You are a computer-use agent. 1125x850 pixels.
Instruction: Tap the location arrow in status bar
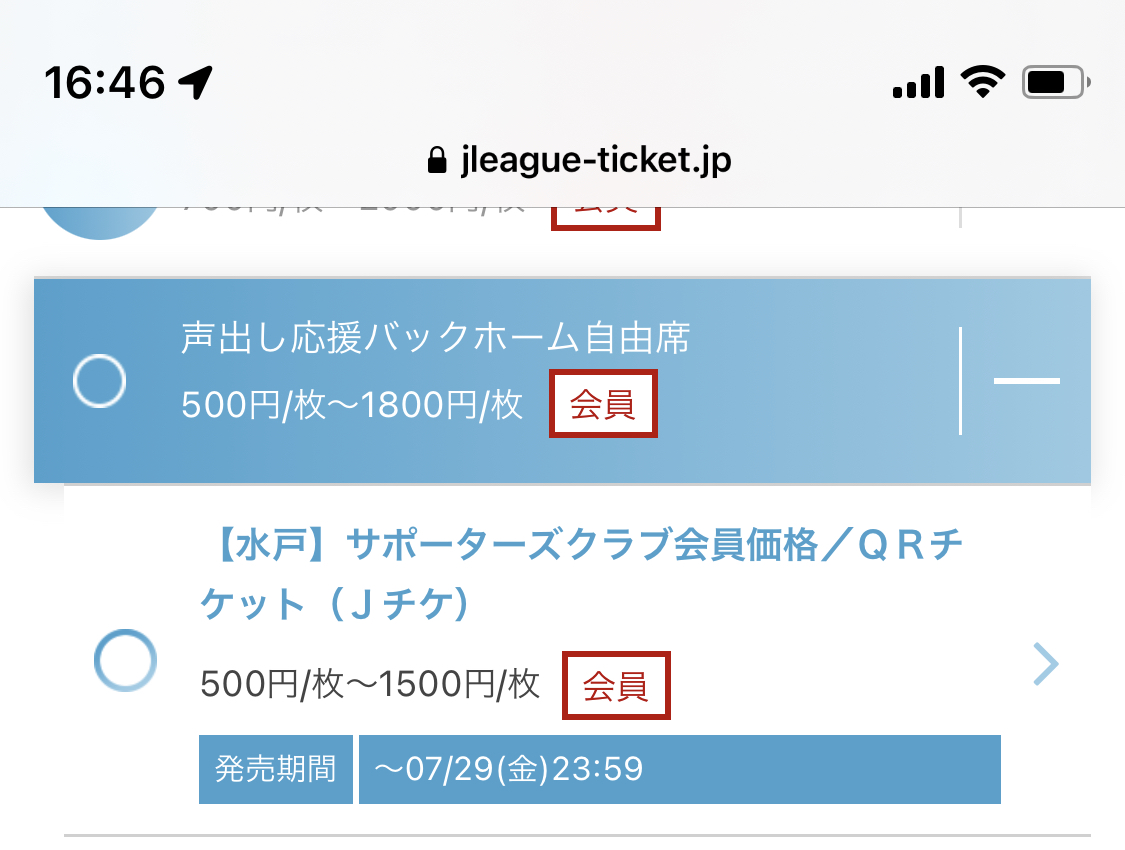196,83
